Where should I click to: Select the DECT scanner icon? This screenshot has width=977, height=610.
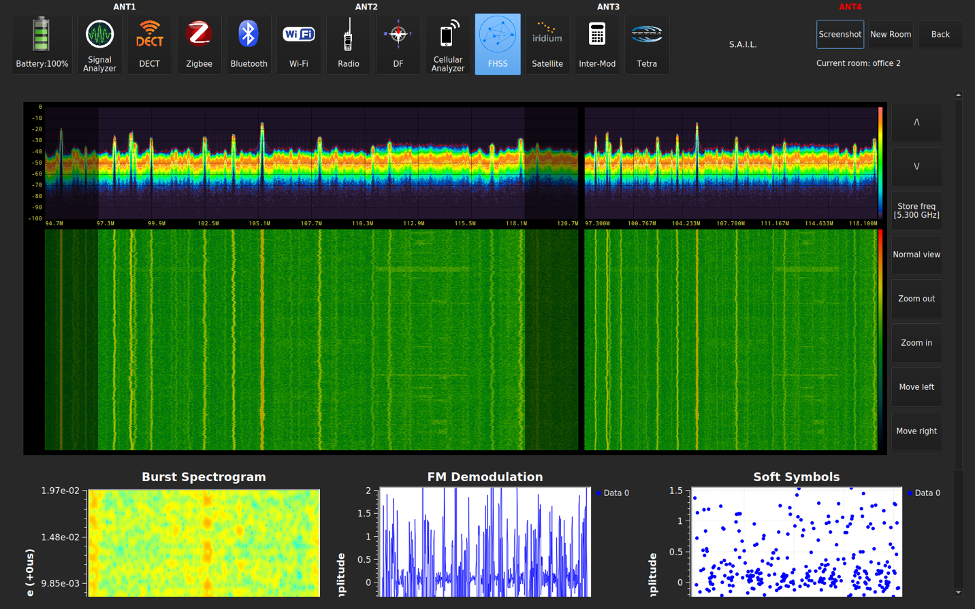149,45
